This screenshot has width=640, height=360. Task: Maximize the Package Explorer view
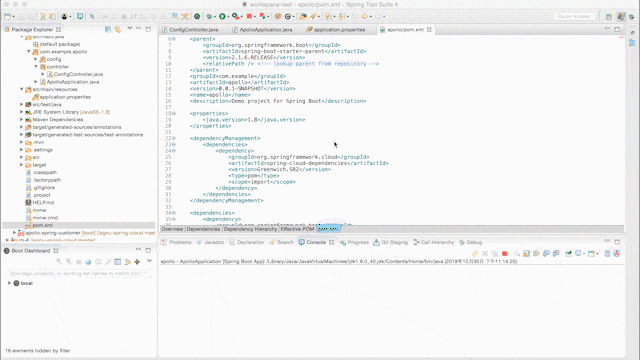[148, 29]
